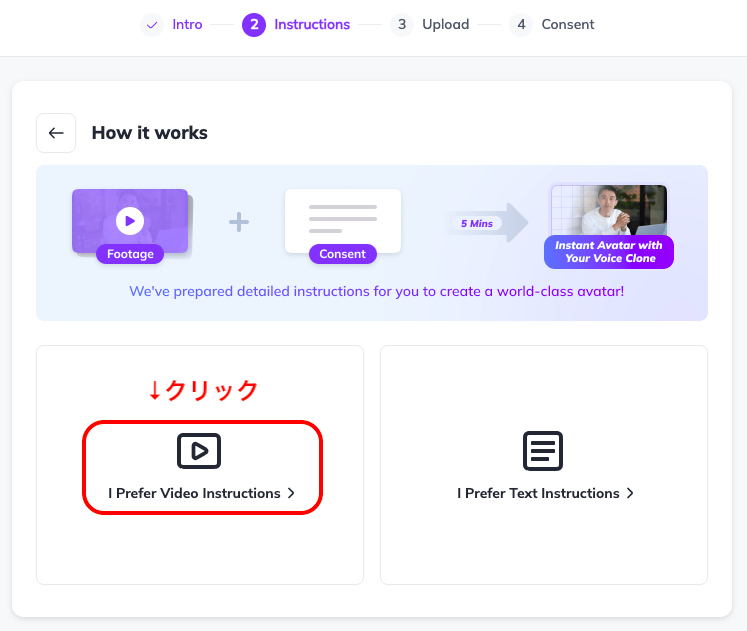Expand the chevron next to Text Instructions
The width and height of the screenshot is (747, 631).
(630, 494)
